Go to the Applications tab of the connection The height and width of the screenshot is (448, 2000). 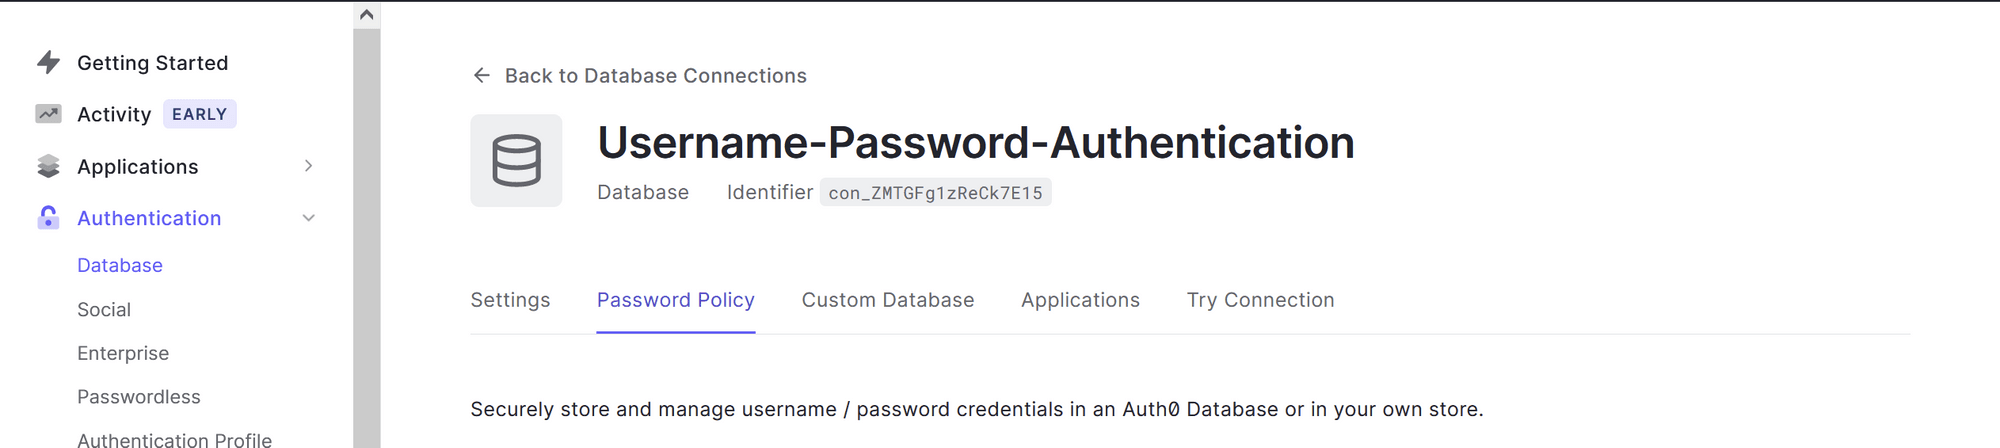tap(1080, 300)
